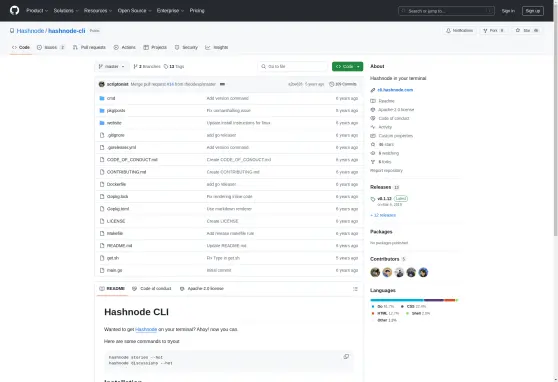Focus the Go to file field
Image resolution: width=558 pixels, height=382 pixels.
293,67
